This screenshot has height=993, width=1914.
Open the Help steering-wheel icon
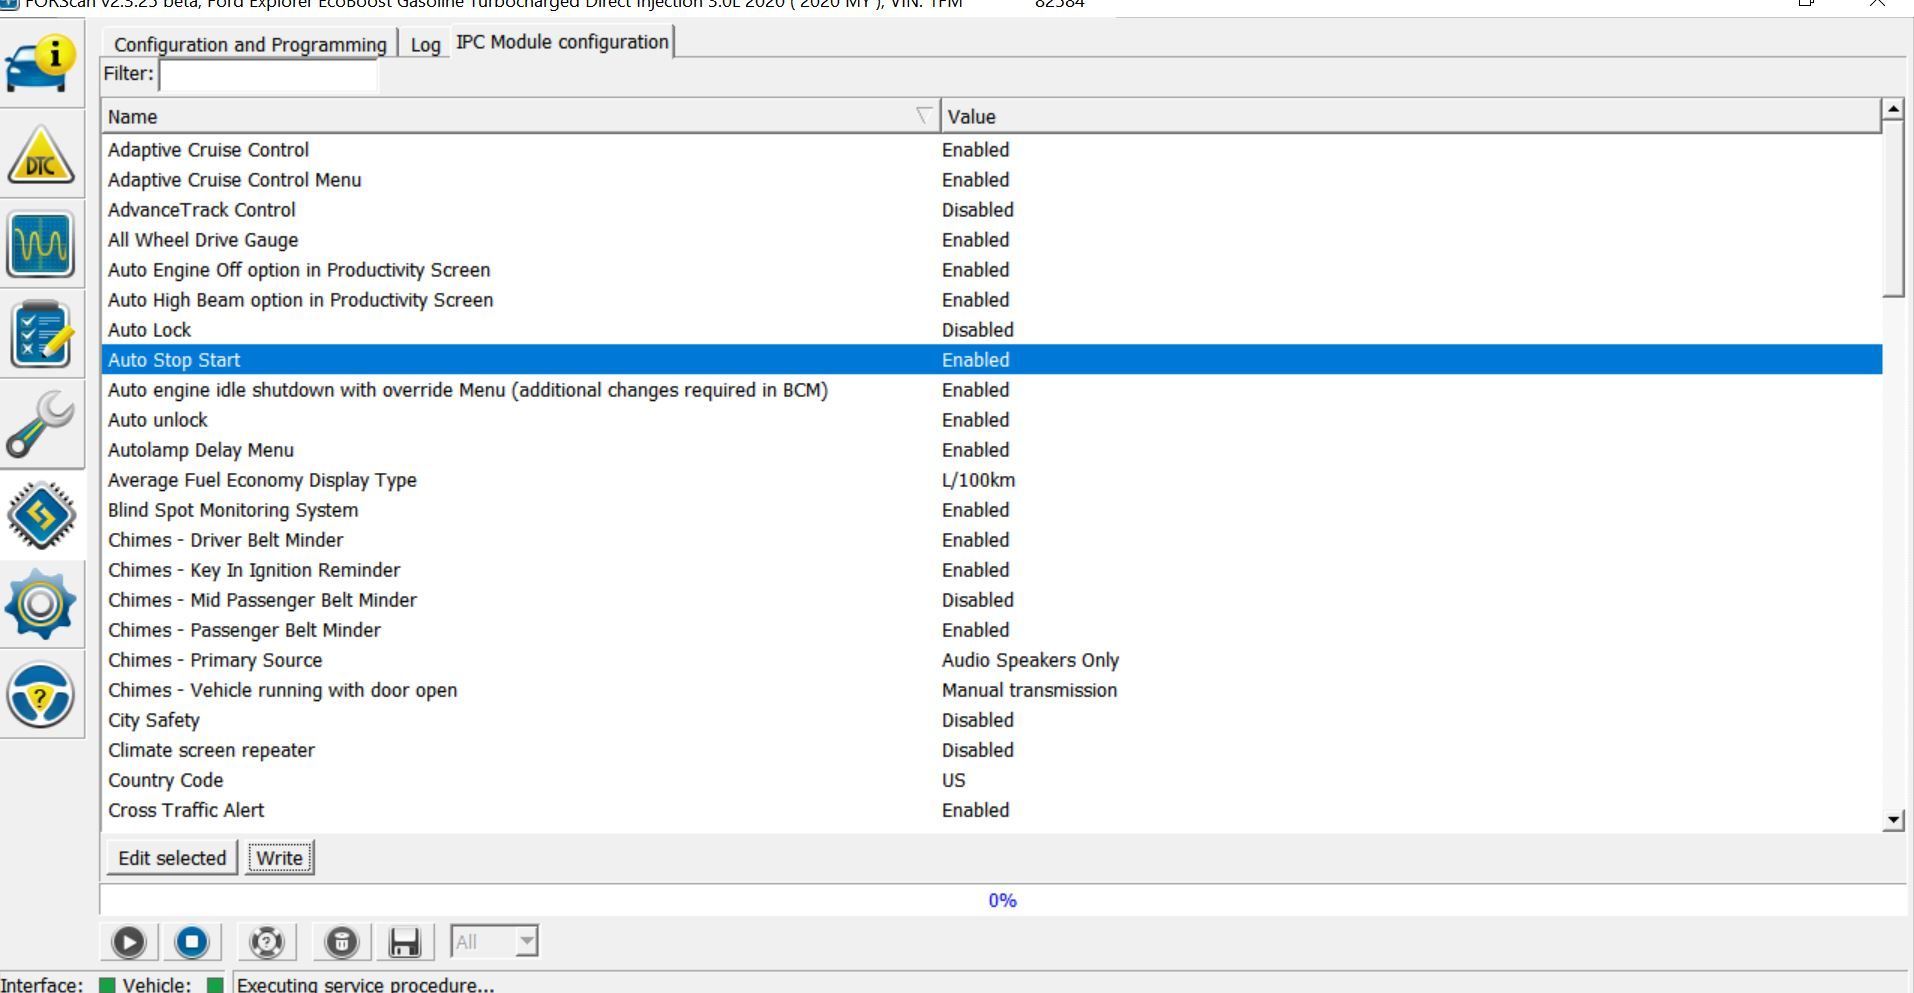[x=42, y=694]
